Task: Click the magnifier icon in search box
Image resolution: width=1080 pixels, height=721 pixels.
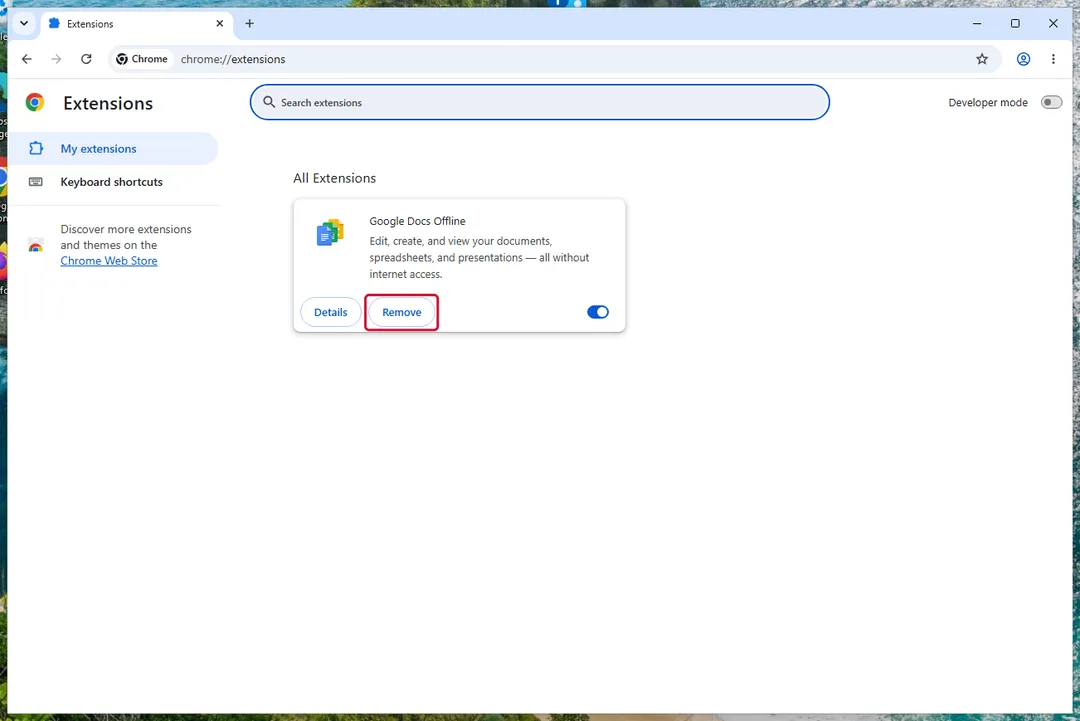Action: tap(269, 102)
